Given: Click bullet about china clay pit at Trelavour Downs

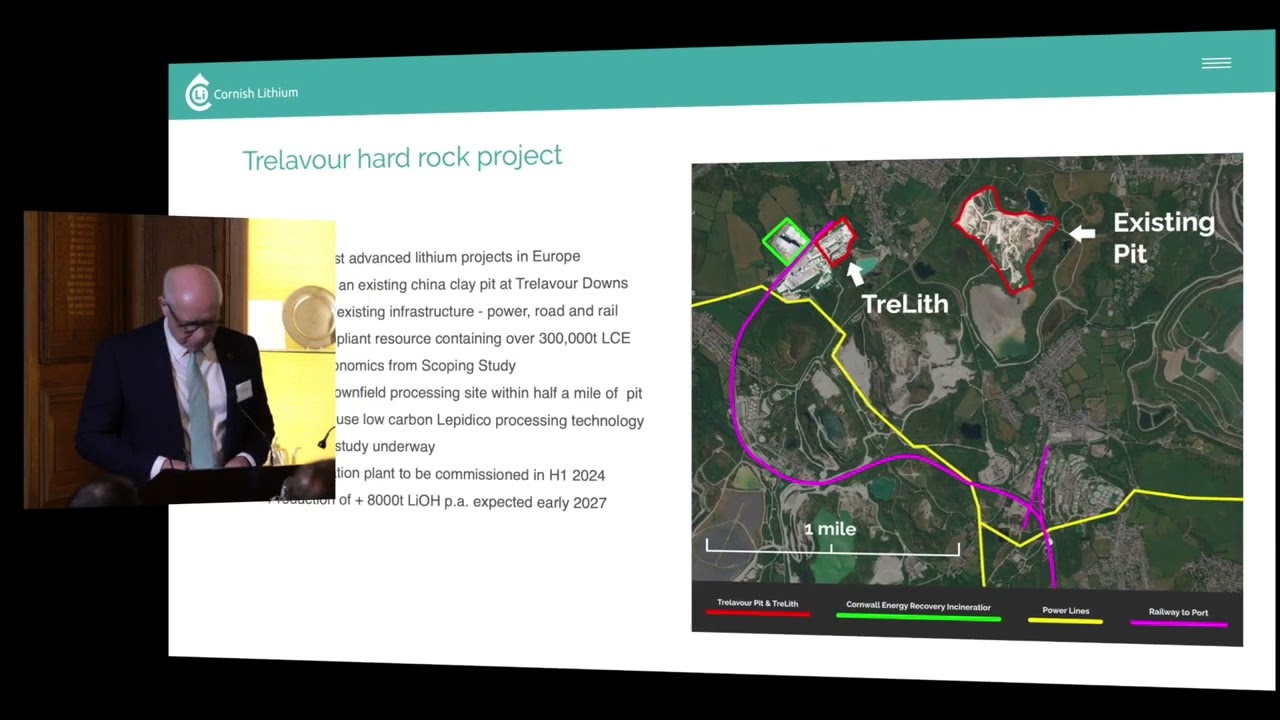Looking at the screenshot, I should (x=483, y=284).
